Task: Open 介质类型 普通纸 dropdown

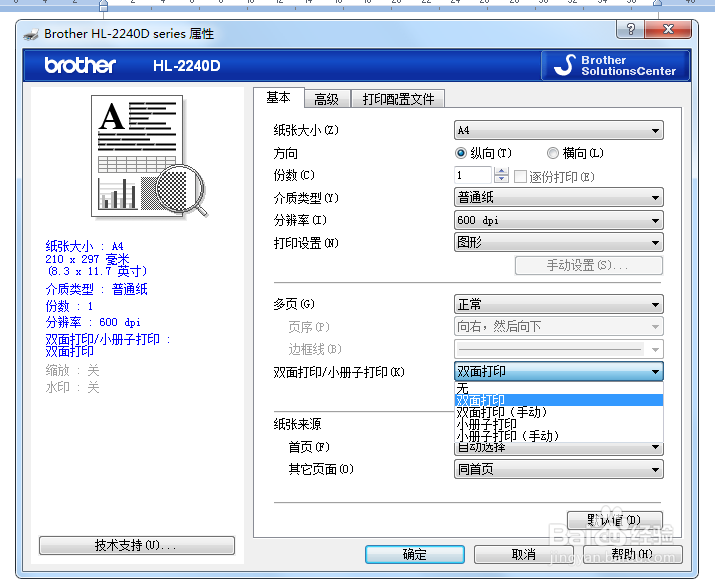Action: pyautogui.click(x=559, y=197)
